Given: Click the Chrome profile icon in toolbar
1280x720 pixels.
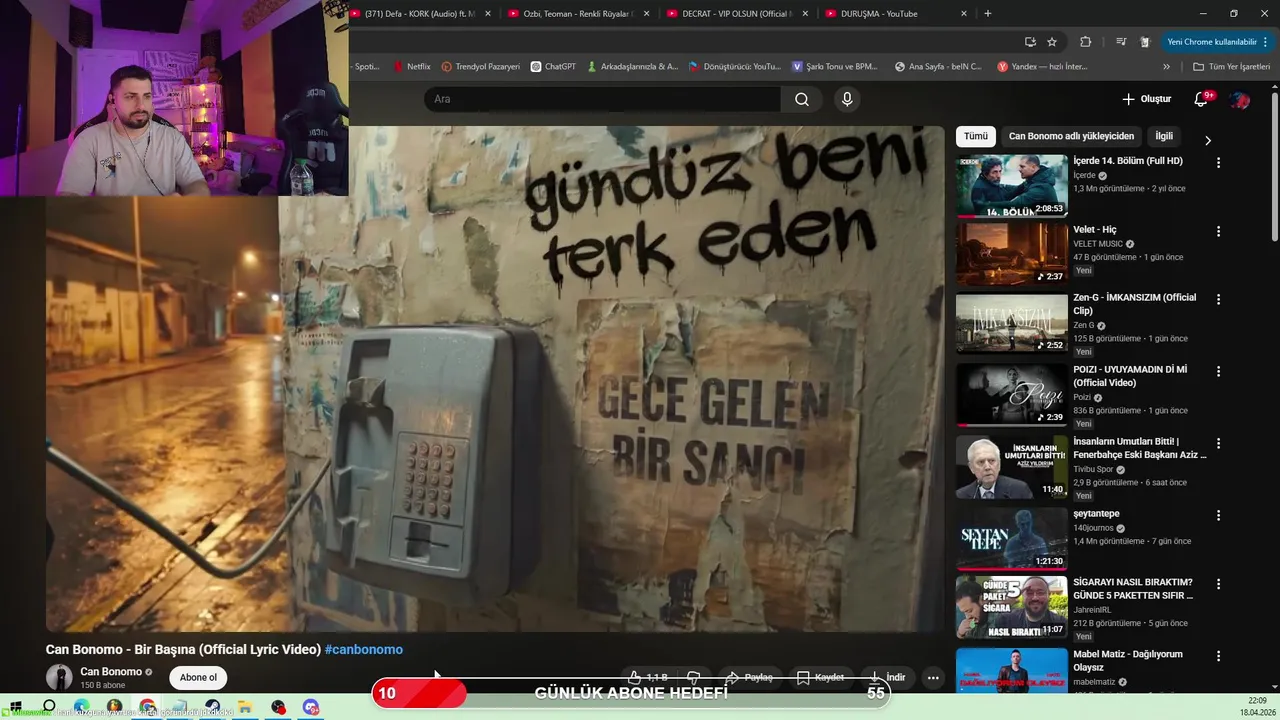Looking at the screenshot, I should (x=1145, y=42).
